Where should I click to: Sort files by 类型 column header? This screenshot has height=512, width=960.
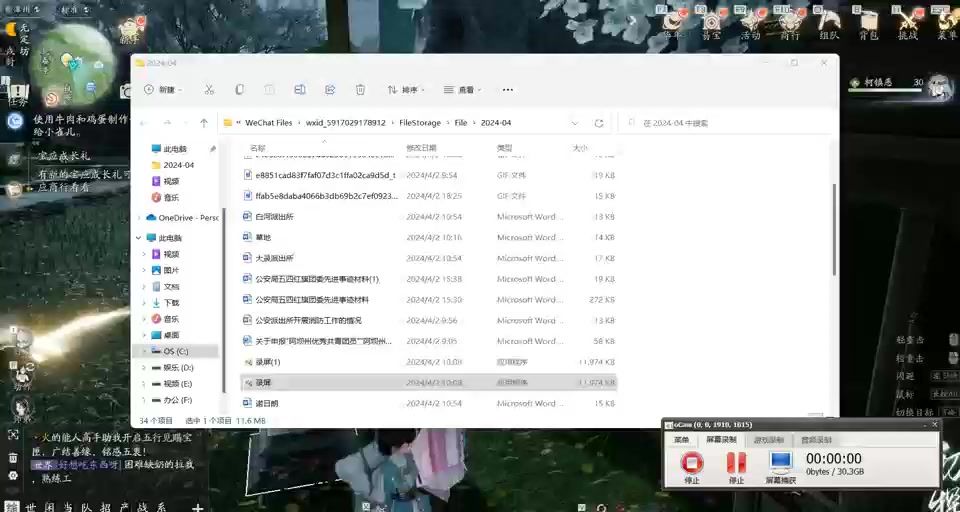(504, 148)
